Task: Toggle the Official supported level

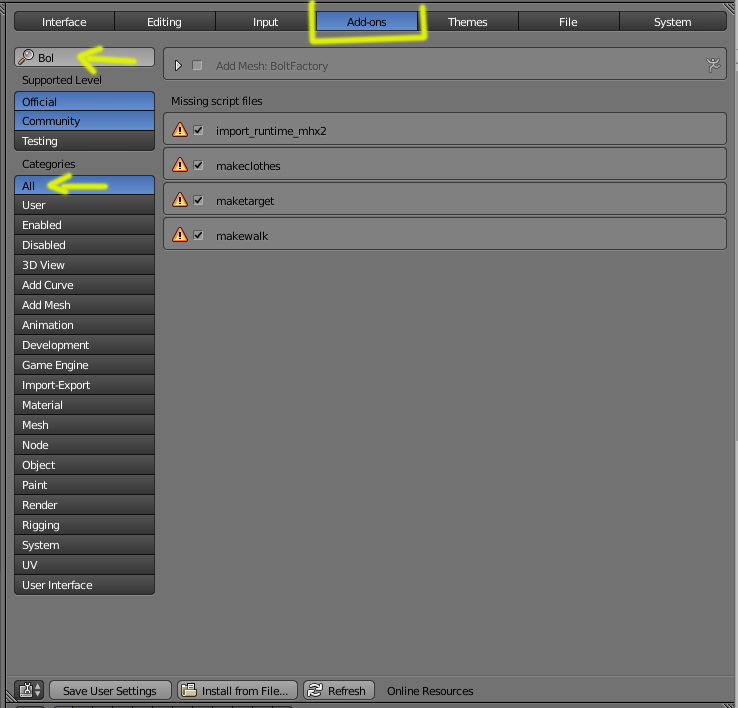Action: pyautogui.click(x=85, y=101)
